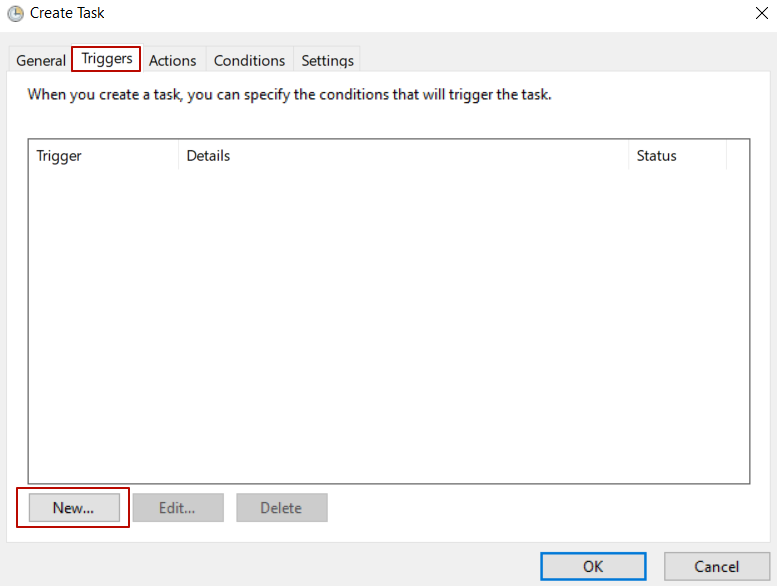Screen dimensions: 777x586
Task: Click the Create Task title bar text
Action: (67, 14)
